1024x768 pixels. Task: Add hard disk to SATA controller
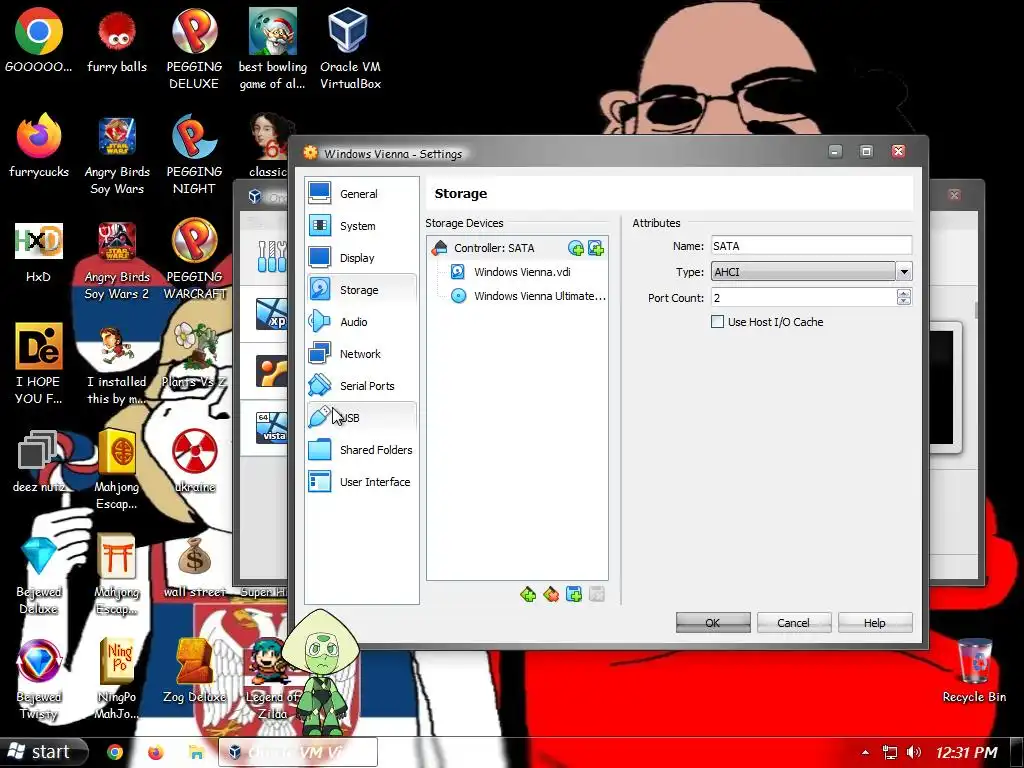click(596, 248)
